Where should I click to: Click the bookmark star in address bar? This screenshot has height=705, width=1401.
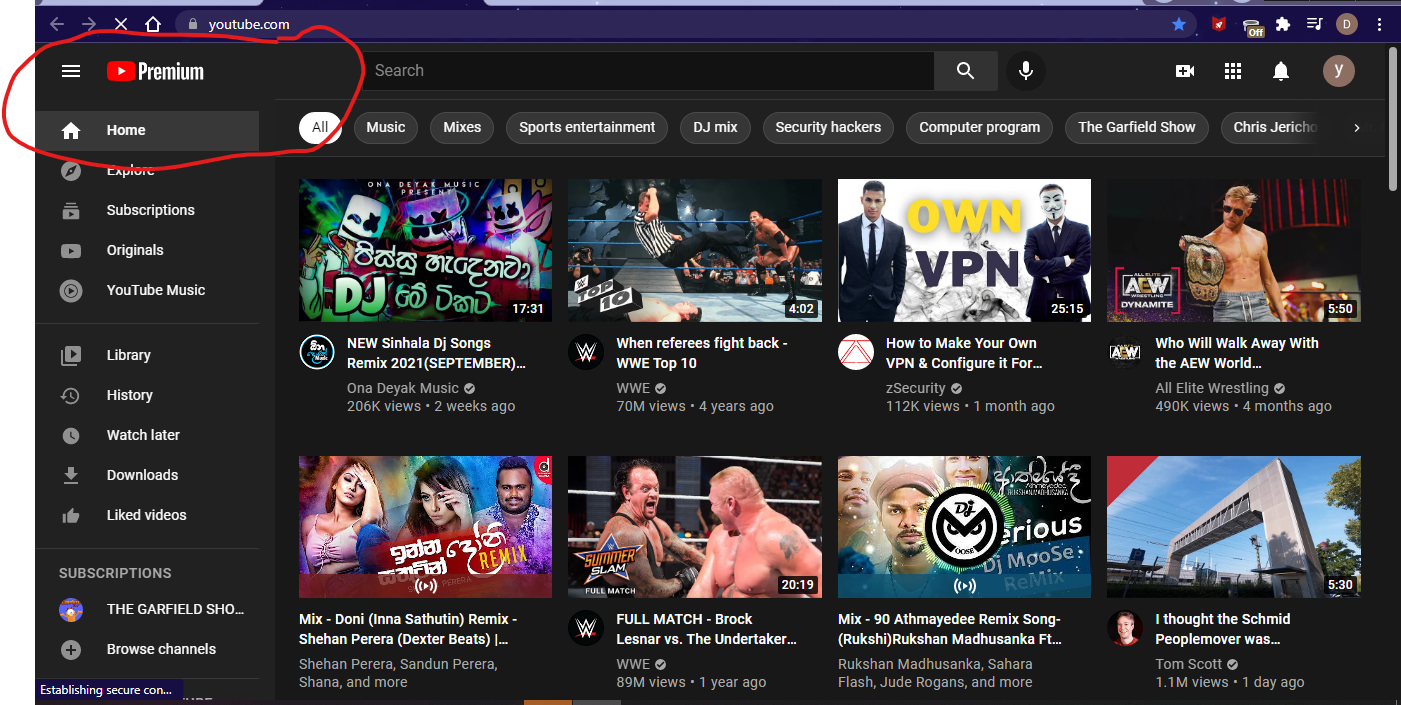pos(1179,24)
